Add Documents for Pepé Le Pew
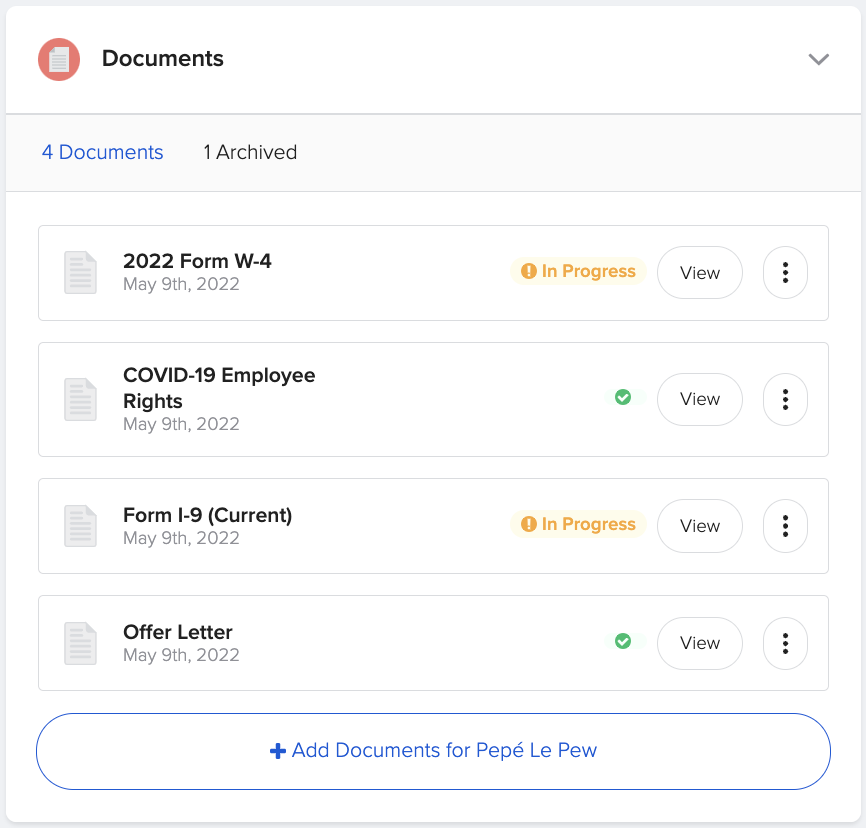The height and width of the screenshot is (828, 866). [x=433, y=750]
